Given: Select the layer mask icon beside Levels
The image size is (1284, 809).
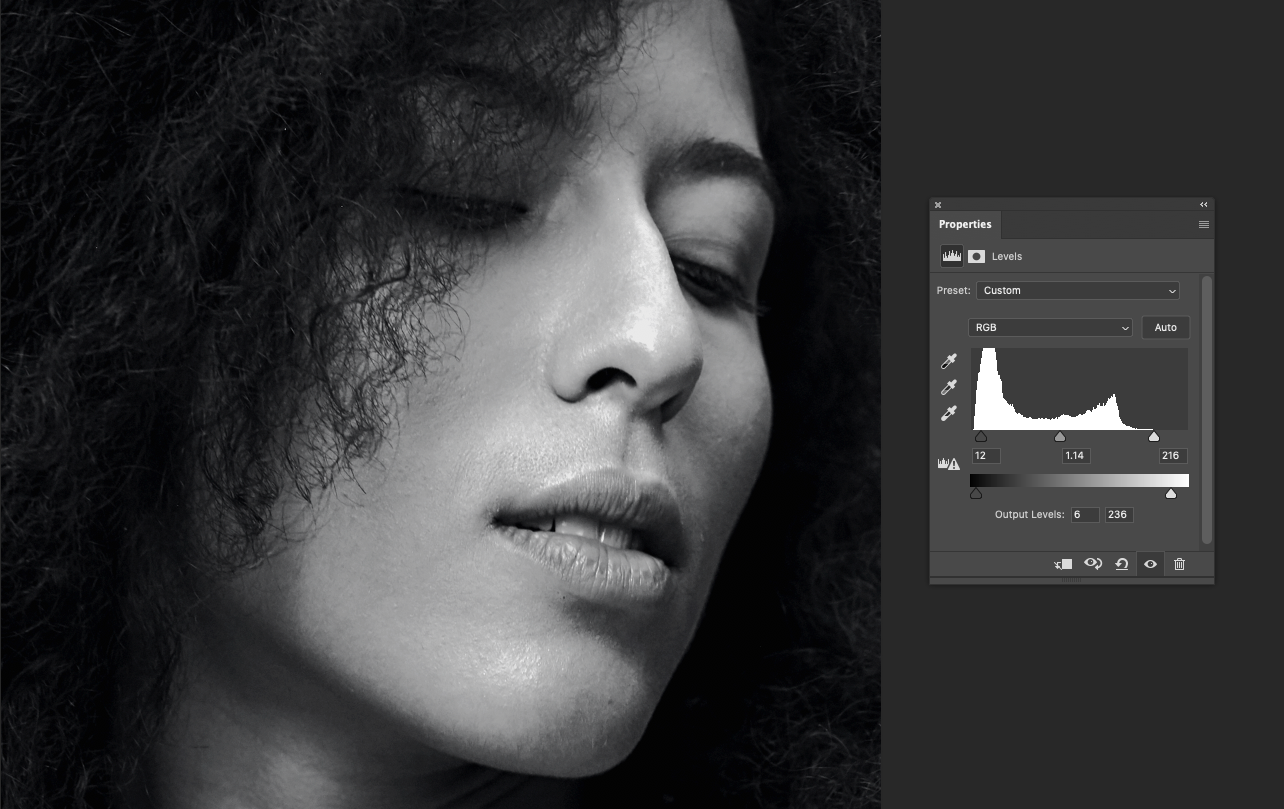Looking at the screenshot, I should 976,256.
